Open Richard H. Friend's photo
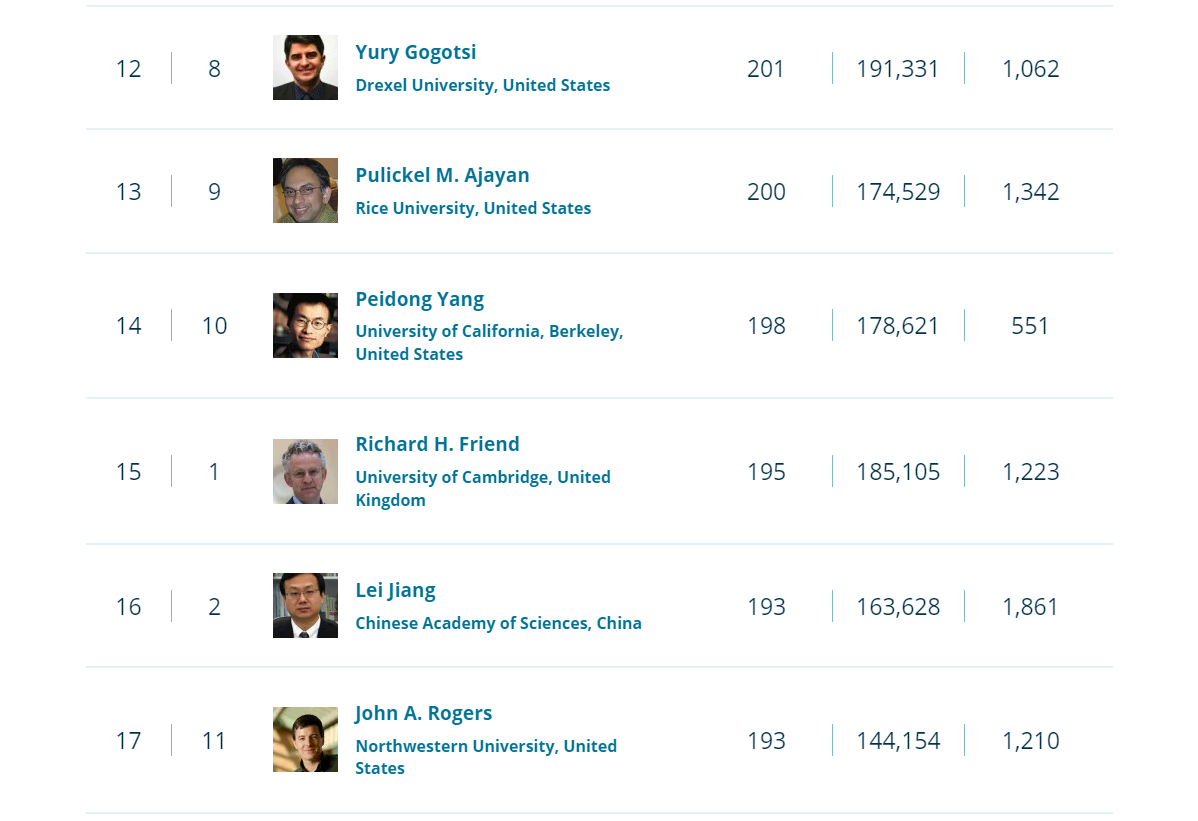This screenshot has width=1198, height=821. pyautogui.click(x=305, y=471)
